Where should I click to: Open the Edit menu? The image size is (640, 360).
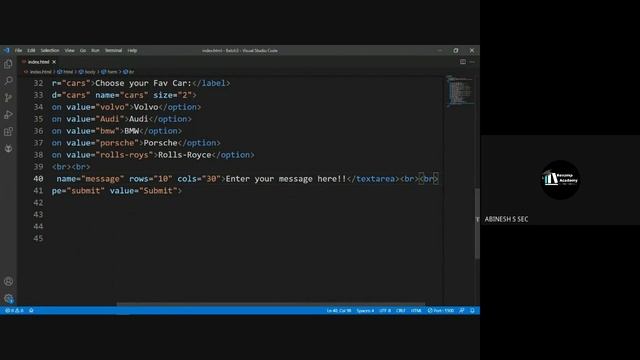pos(31,51)
